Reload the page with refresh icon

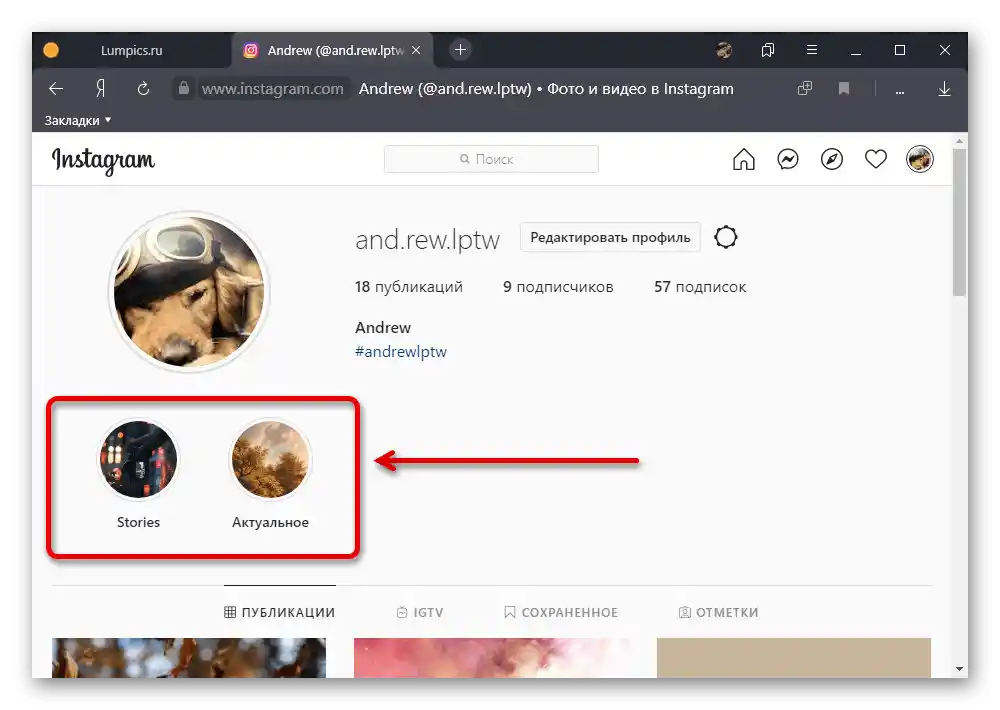pos(143,89)
